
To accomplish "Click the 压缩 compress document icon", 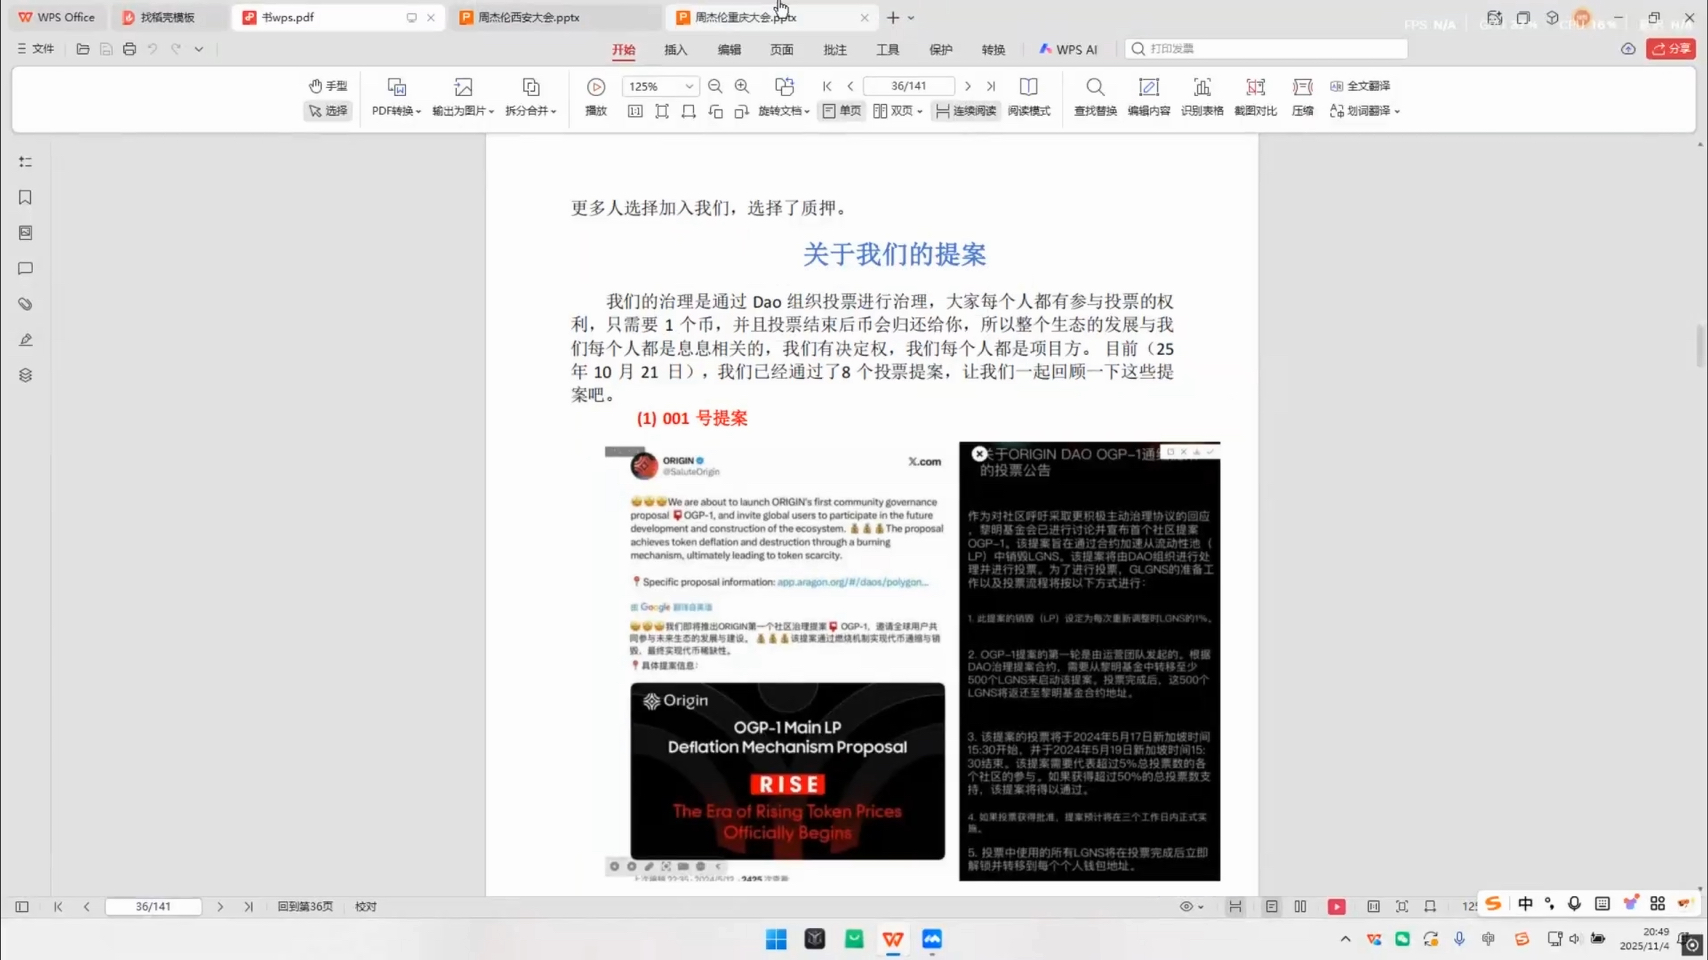I will click(1301, 98).
